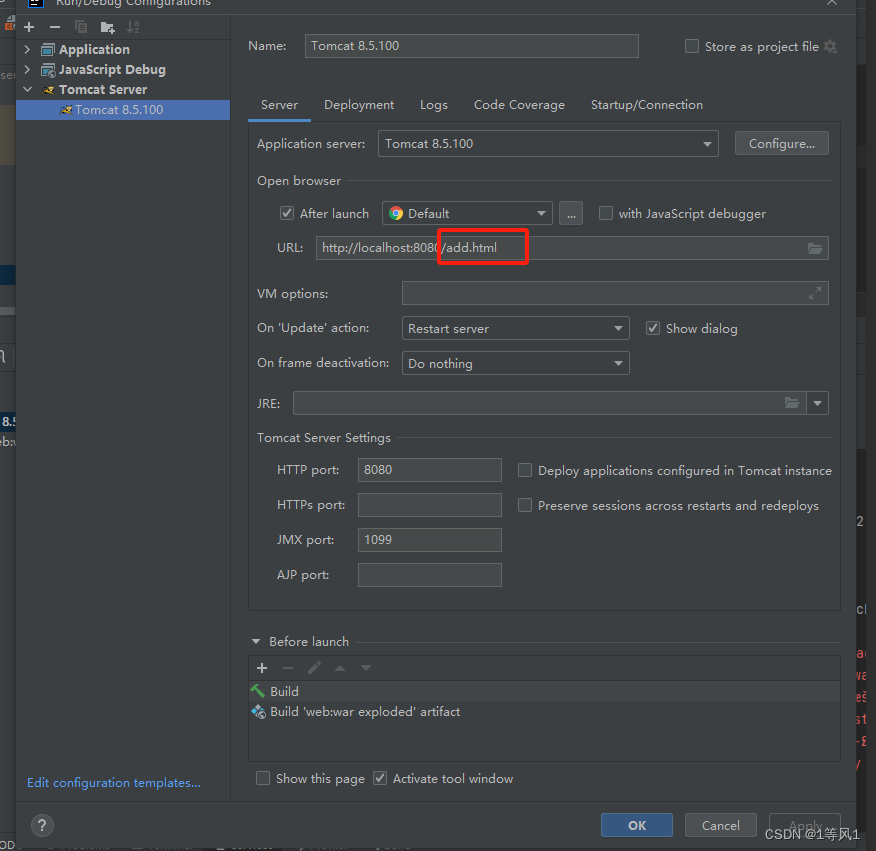The height and width of the screenshot is (851, 876).
Task: Open Edit configuration templates link
Action: [x=114, y=783]
